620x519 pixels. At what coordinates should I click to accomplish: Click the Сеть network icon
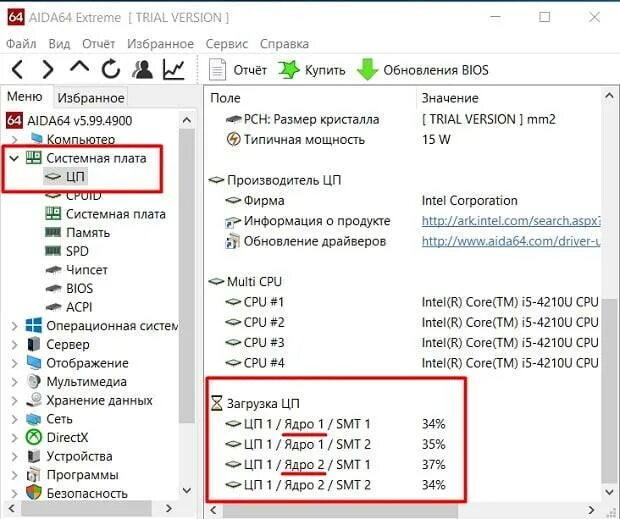point(34,418)
